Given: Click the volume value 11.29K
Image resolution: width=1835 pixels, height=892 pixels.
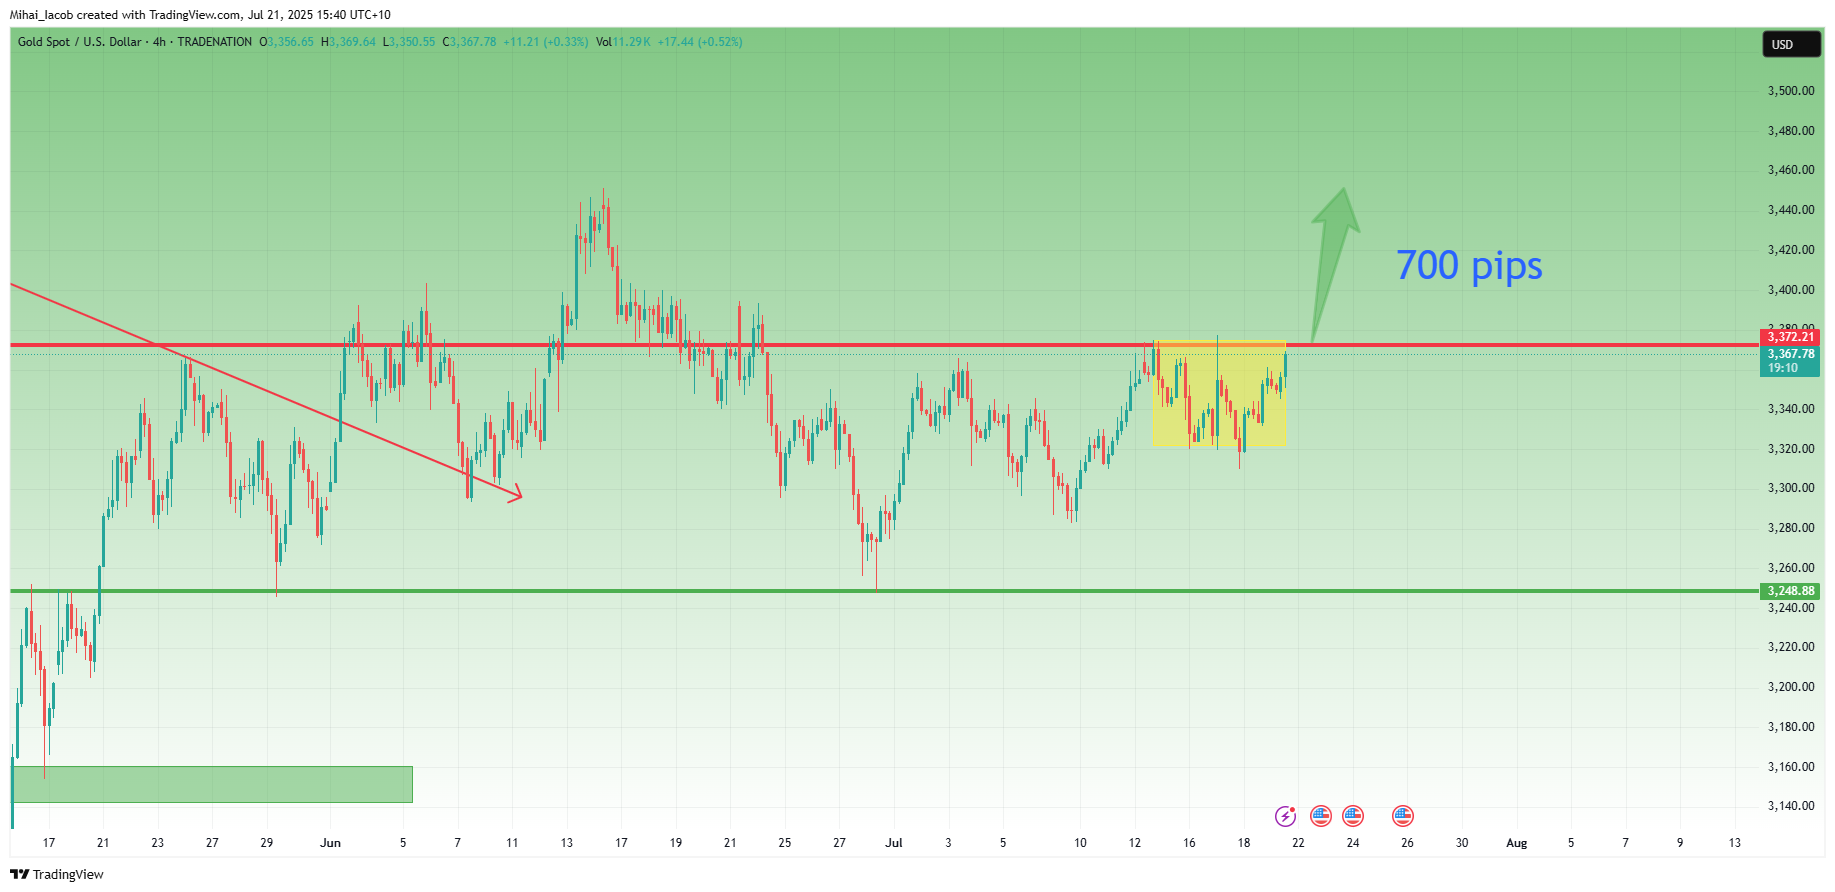Looking at the screenshot, I should click(x=631, y=42).
